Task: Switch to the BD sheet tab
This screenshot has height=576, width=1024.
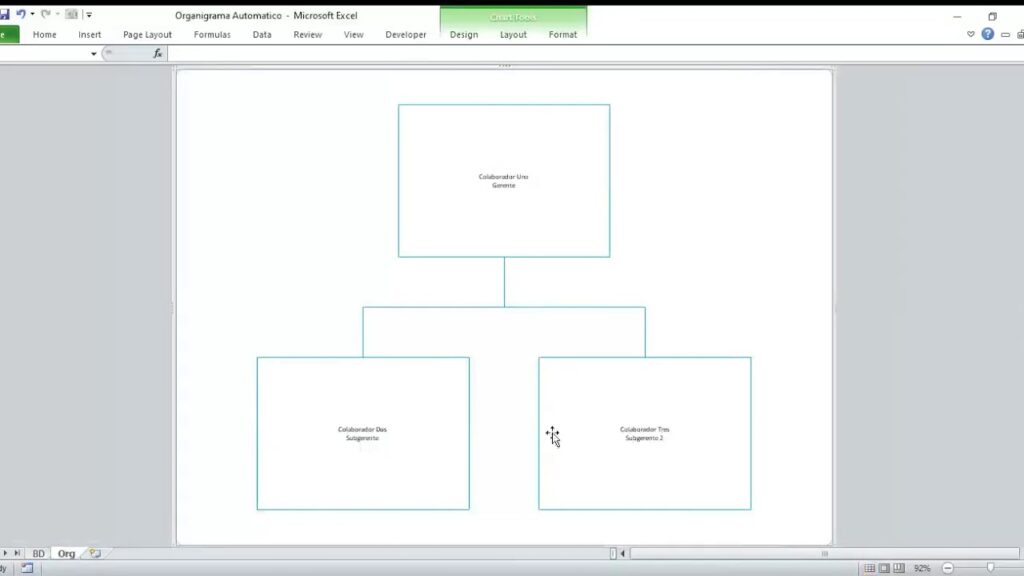Action: (39, 553)
